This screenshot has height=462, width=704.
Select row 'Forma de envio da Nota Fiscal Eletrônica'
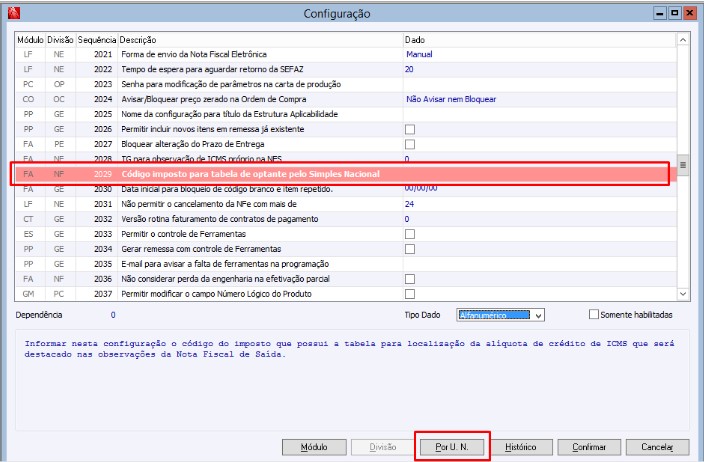(346, 54)
